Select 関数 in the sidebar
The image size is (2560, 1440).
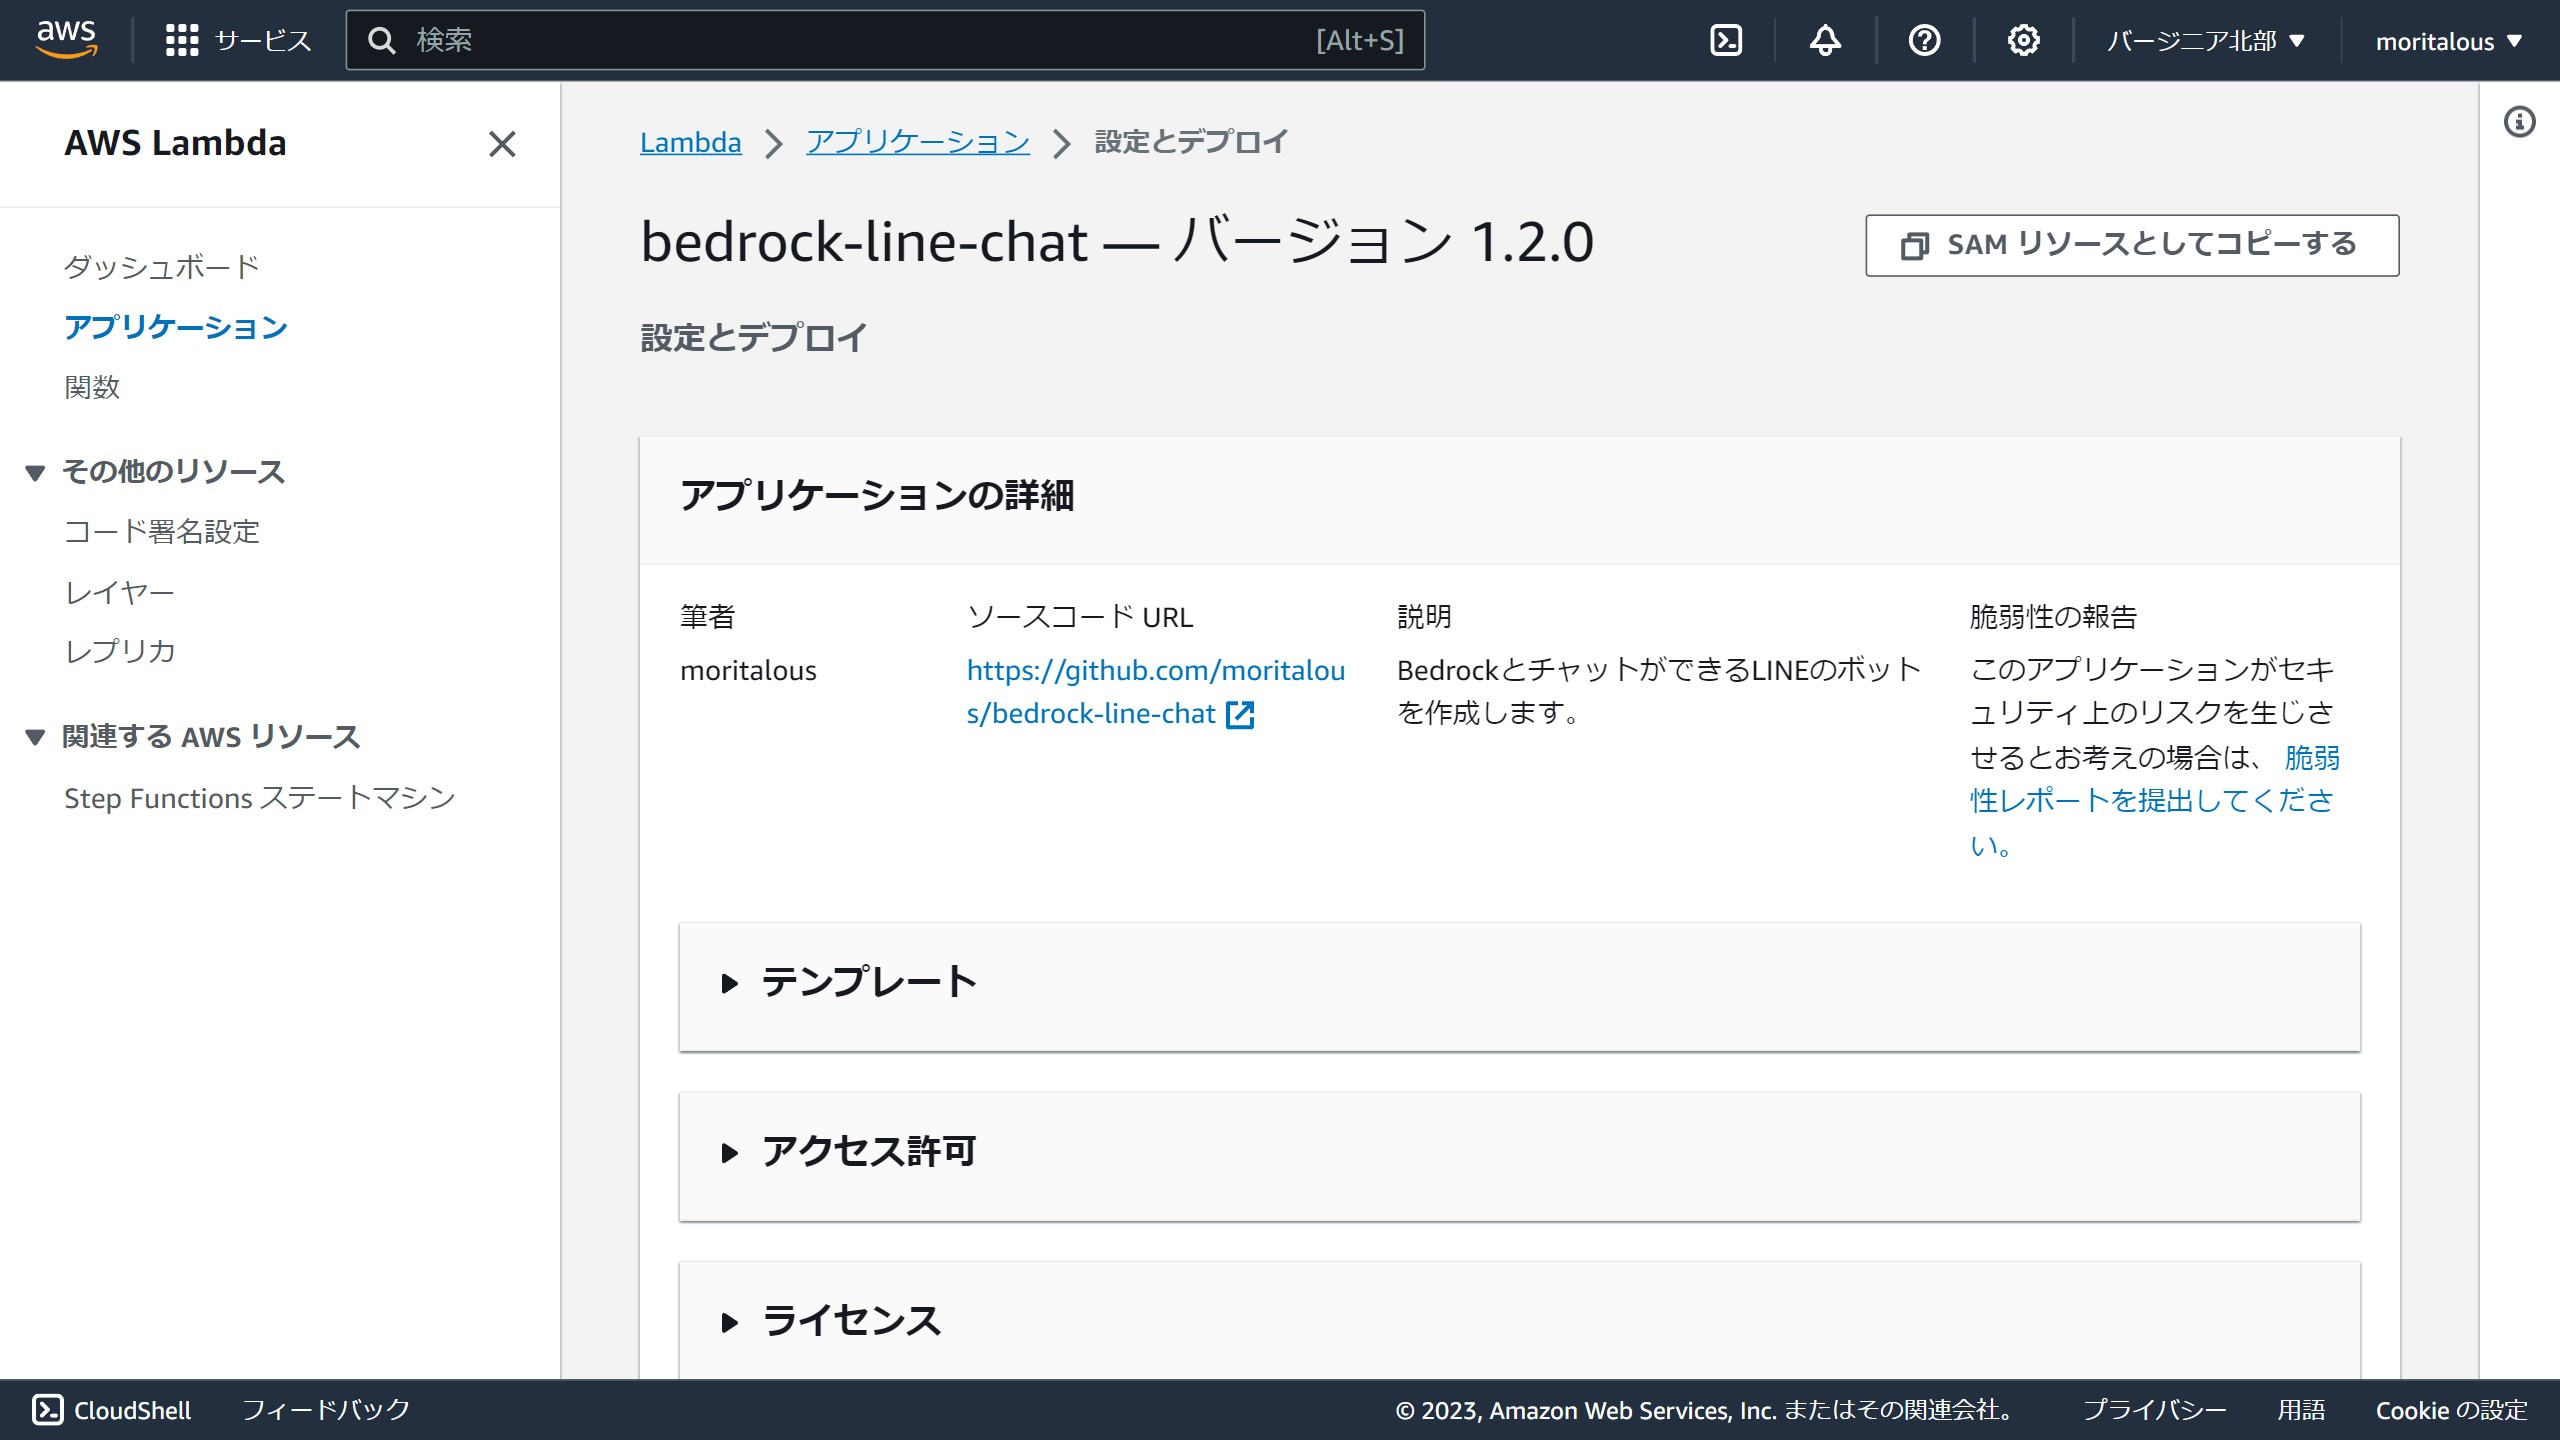tap(92, 387)
